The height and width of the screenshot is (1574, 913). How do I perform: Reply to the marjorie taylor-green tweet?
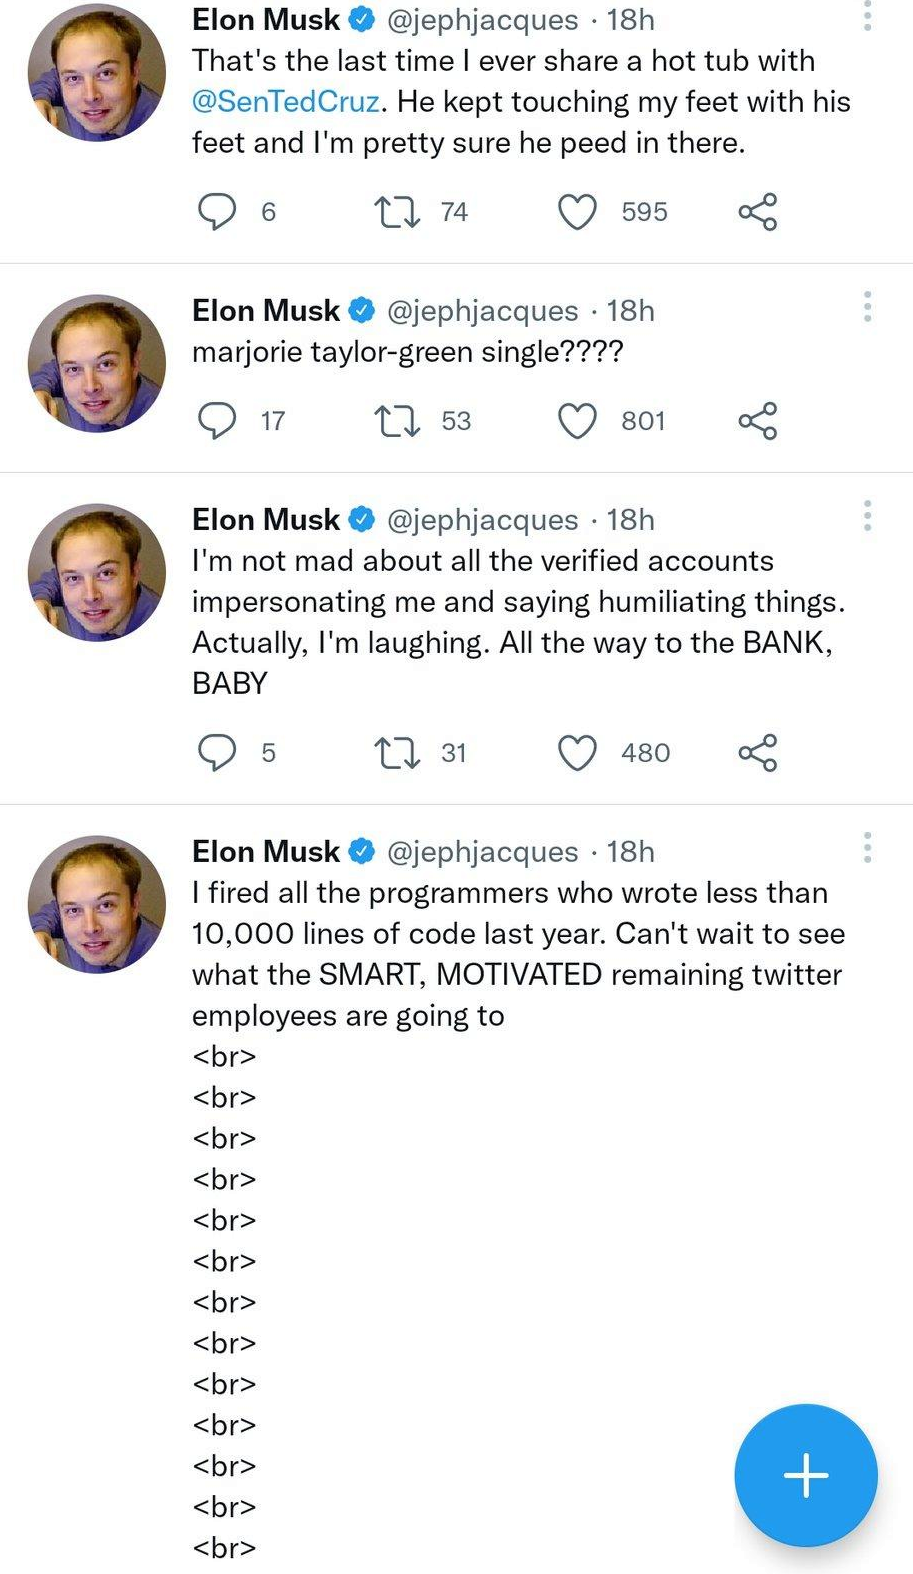click(217, 421)
